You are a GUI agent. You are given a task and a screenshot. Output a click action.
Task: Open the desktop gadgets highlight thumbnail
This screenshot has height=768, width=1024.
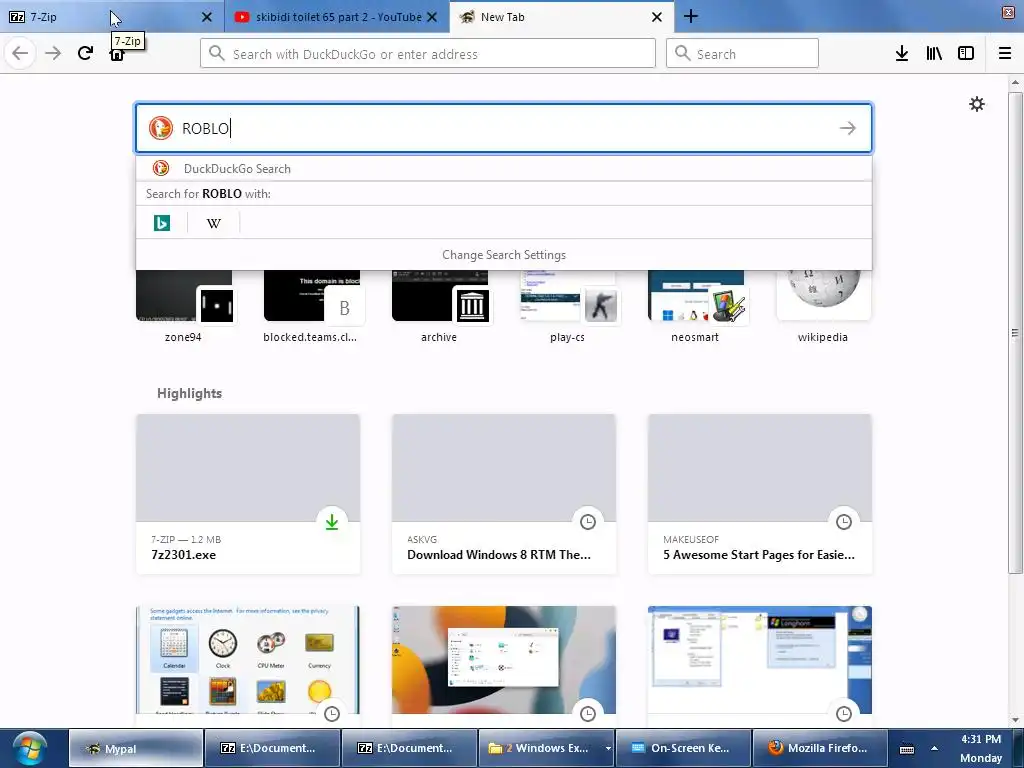click(248, 660)
